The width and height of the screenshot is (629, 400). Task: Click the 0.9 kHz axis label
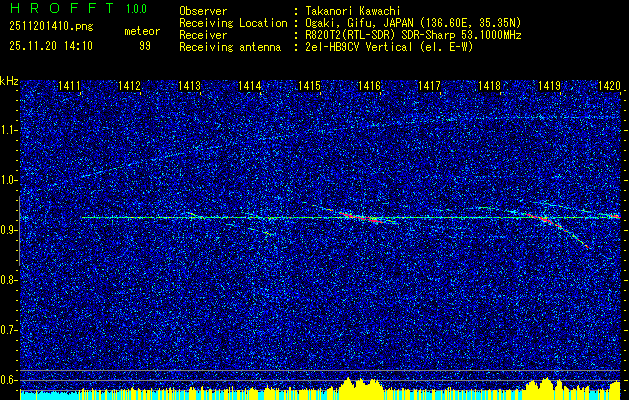tap(8, 230)
